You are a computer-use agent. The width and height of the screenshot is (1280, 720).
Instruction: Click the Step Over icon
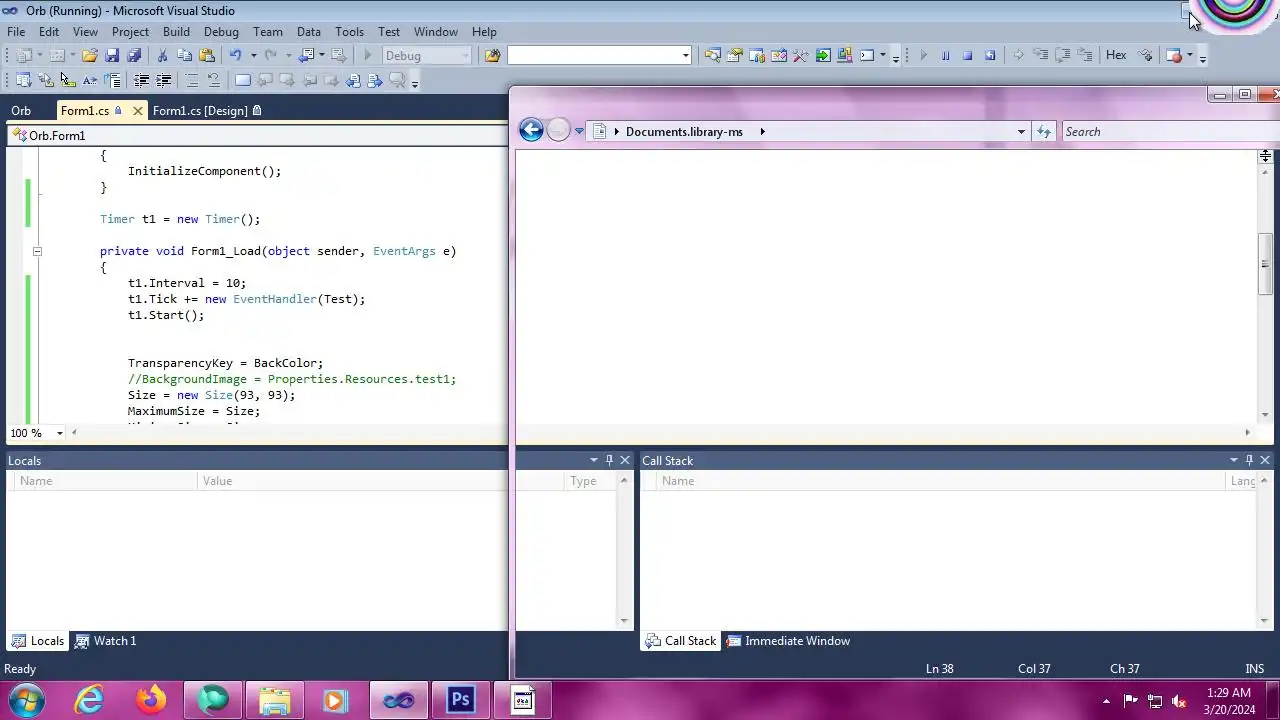pyautogui.click(x=1062, y=56)
